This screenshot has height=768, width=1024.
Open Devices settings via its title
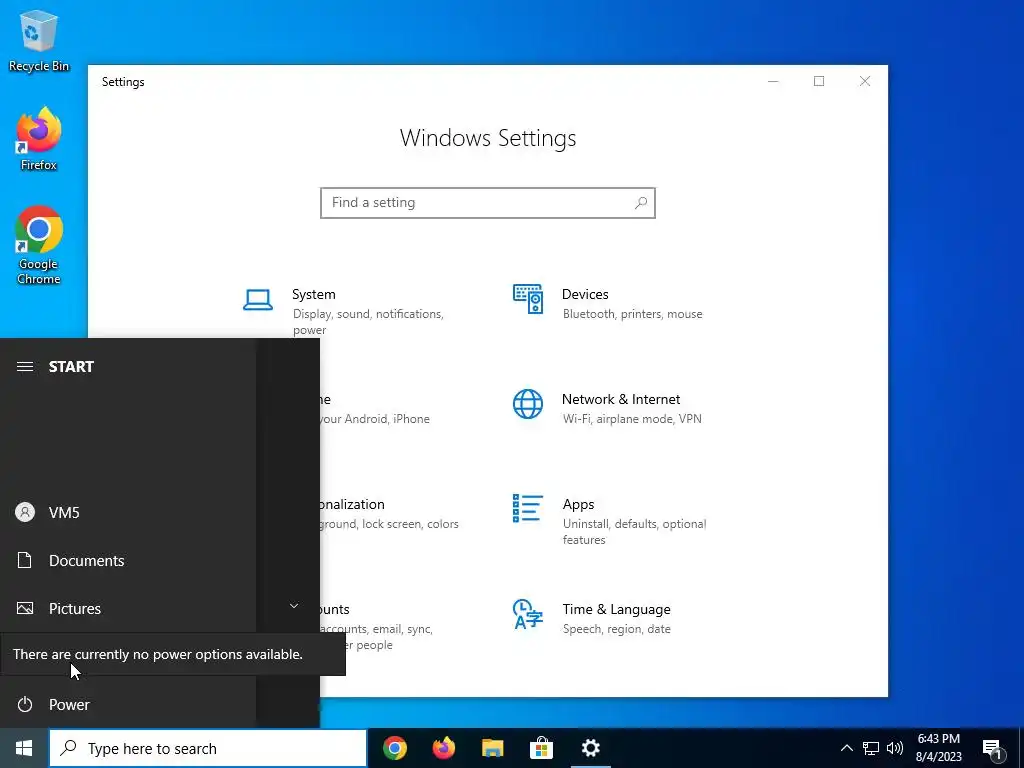click(585, 295)
